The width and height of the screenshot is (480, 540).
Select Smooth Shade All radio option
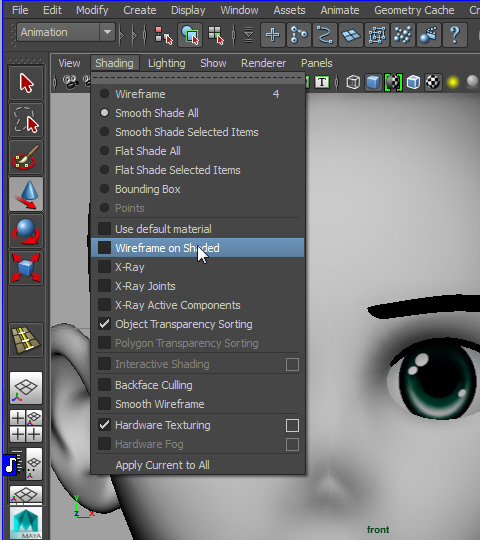coord(197,113)
